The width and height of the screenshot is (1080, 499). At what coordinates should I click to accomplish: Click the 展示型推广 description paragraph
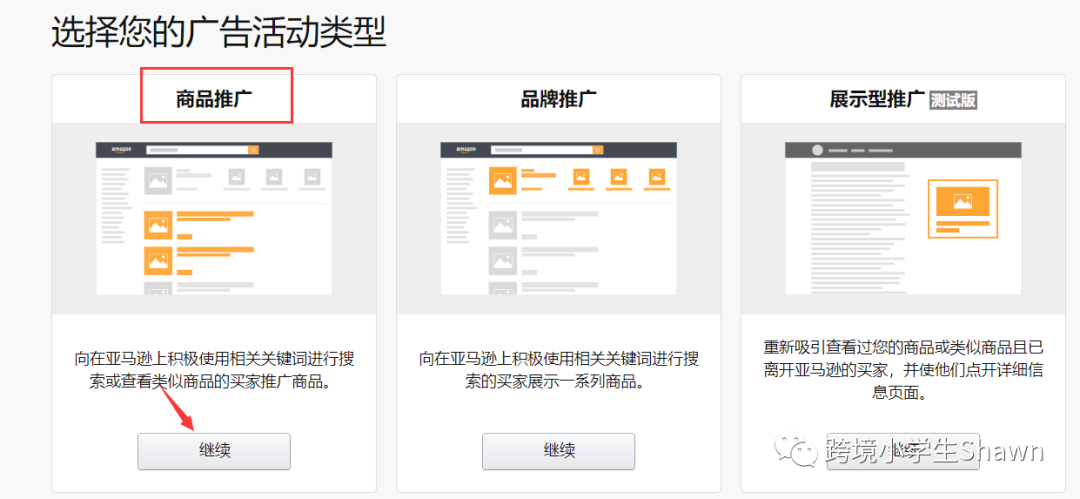(x=903, y=370)
